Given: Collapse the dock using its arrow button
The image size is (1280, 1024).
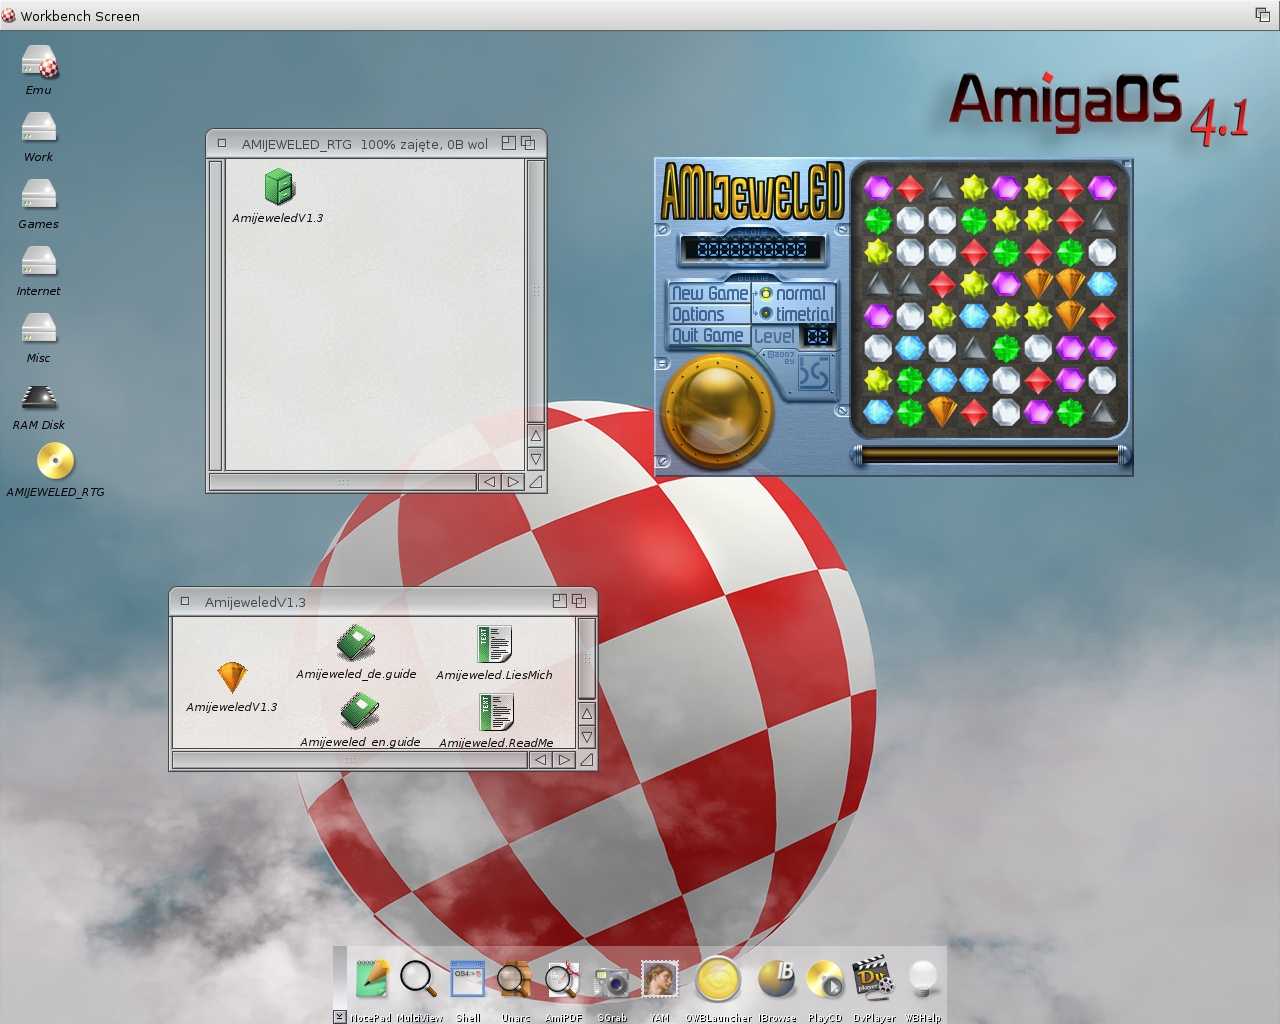Looking at the screenshot, I should (340, 1016).
